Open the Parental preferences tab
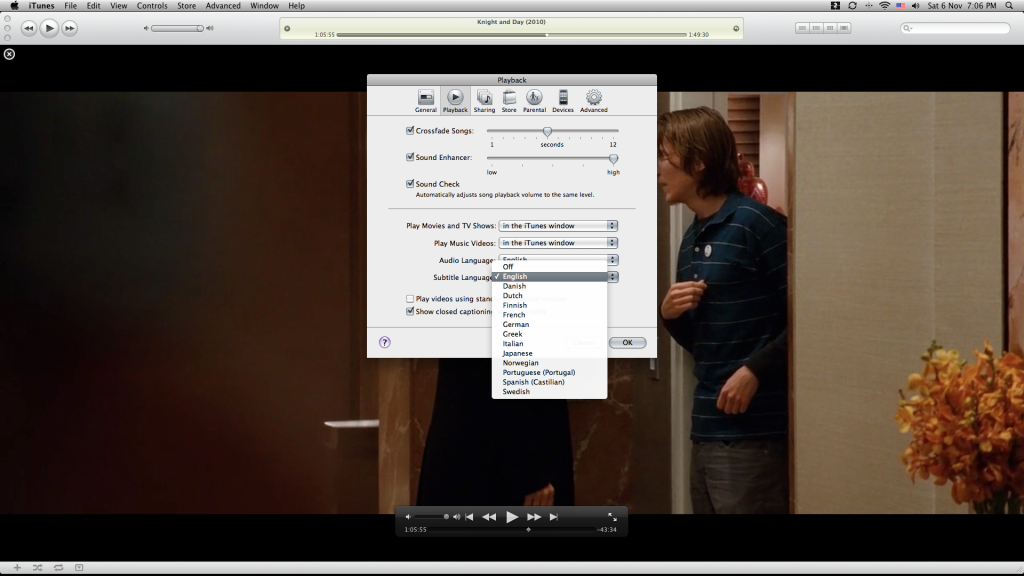The width and height of the screenshot is (1024, 576). (534, 101)
